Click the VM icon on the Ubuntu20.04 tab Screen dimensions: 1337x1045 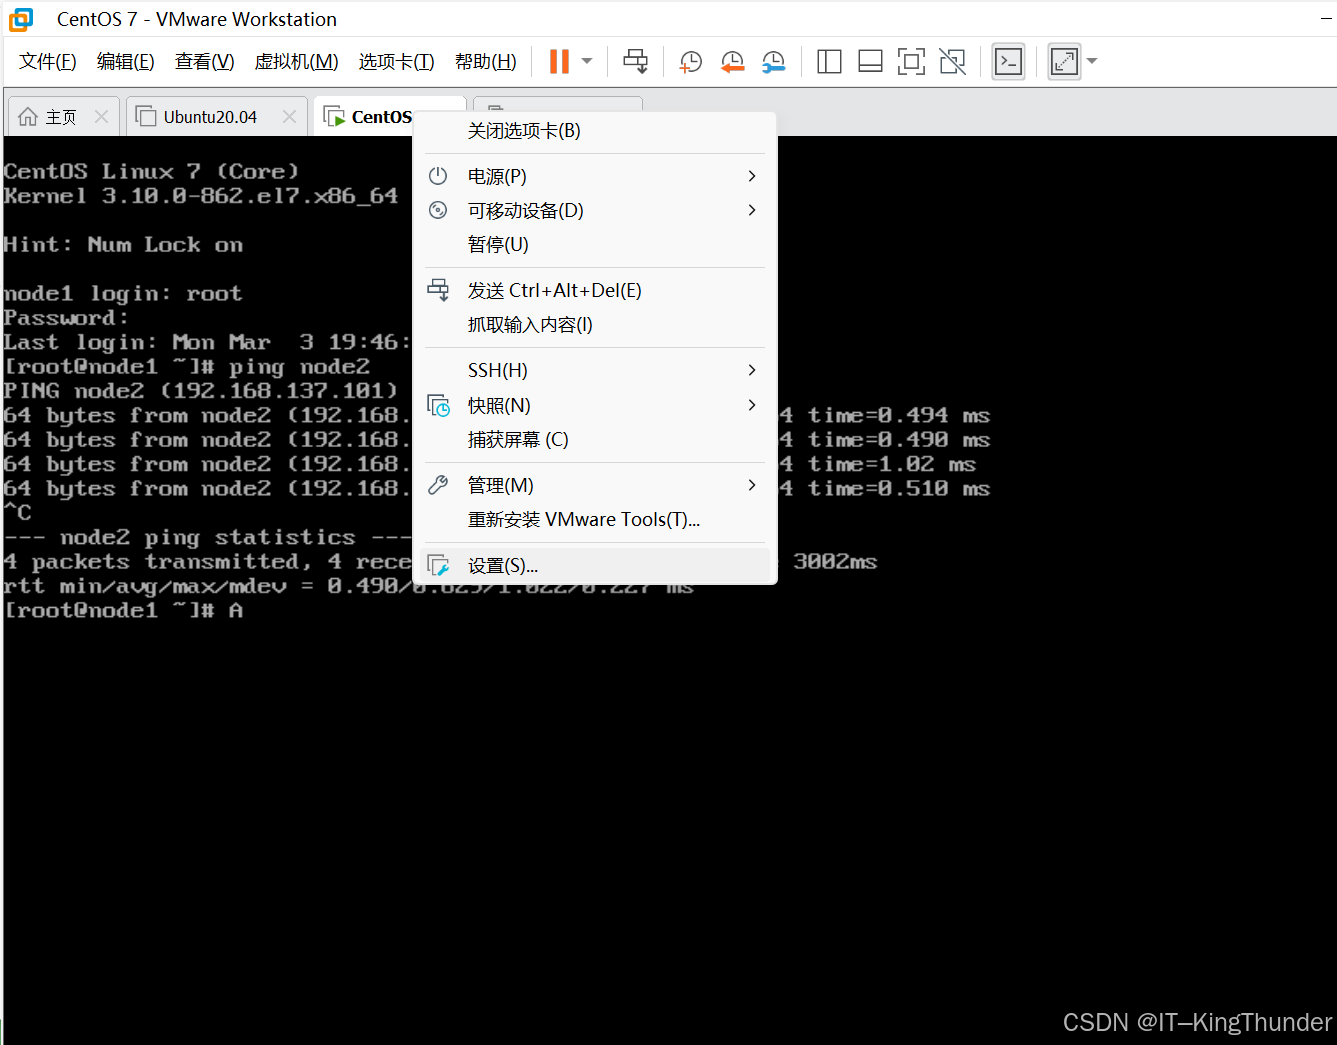click(x=146, y=117)
